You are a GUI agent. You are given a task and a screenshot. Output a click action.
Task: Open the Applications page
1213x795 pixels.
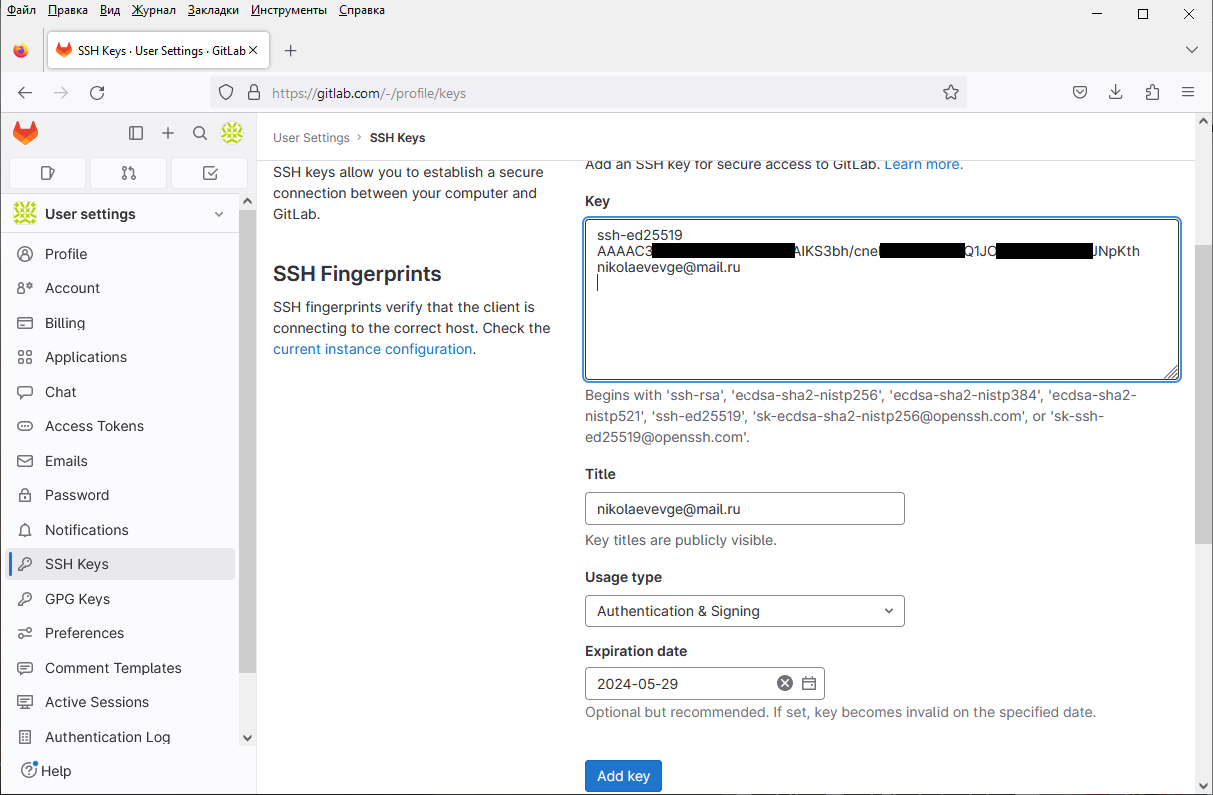[x=121, y=357]
